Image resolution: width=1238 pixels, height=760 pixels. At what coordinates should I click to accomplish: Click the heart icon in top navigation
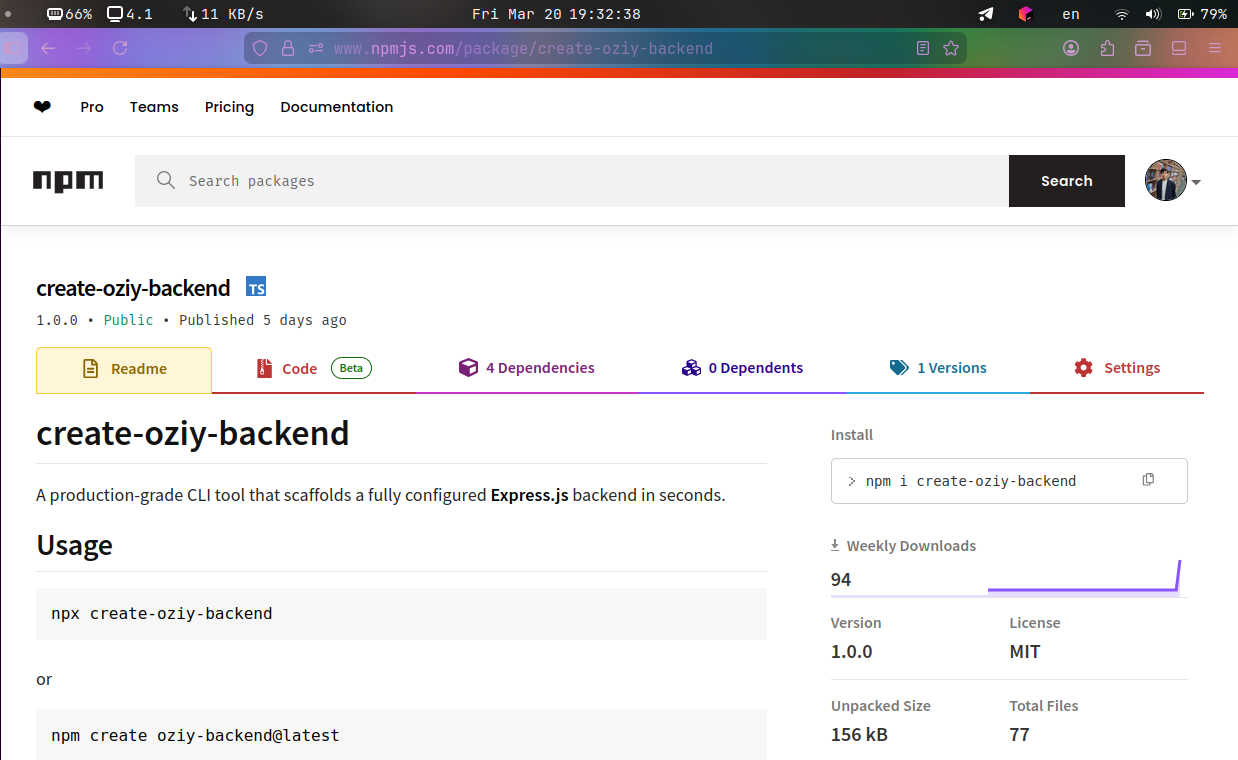tap(42, 107)
